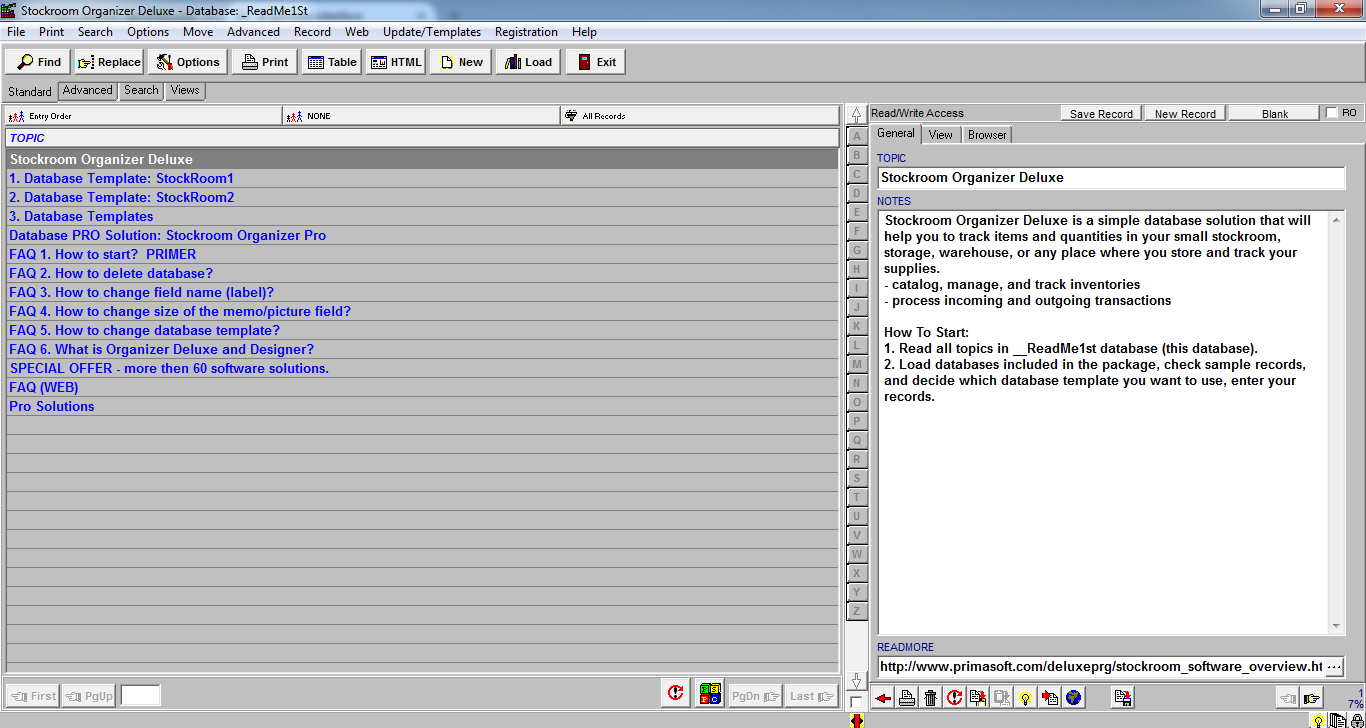Click the NOTES scrollbar down arrow
Screen dimensions: 1366x728
[x=1338, y=626]
